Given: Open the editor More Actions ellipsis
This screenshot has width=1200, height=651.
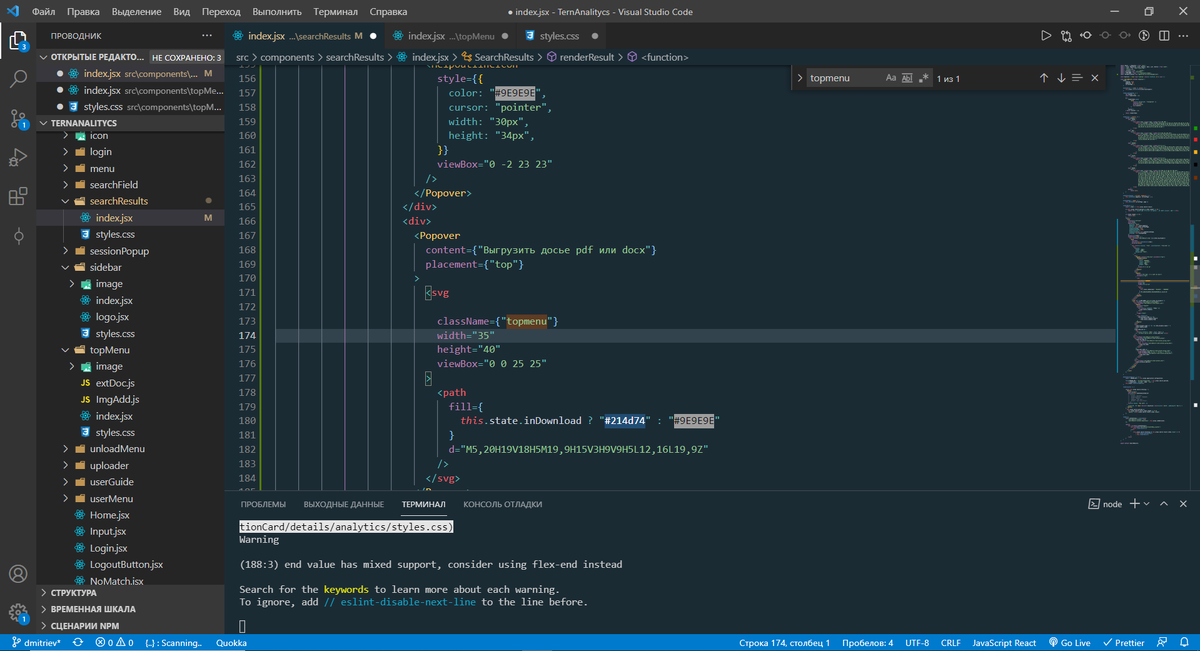Looking at the screenshot, I should 1182,36.
